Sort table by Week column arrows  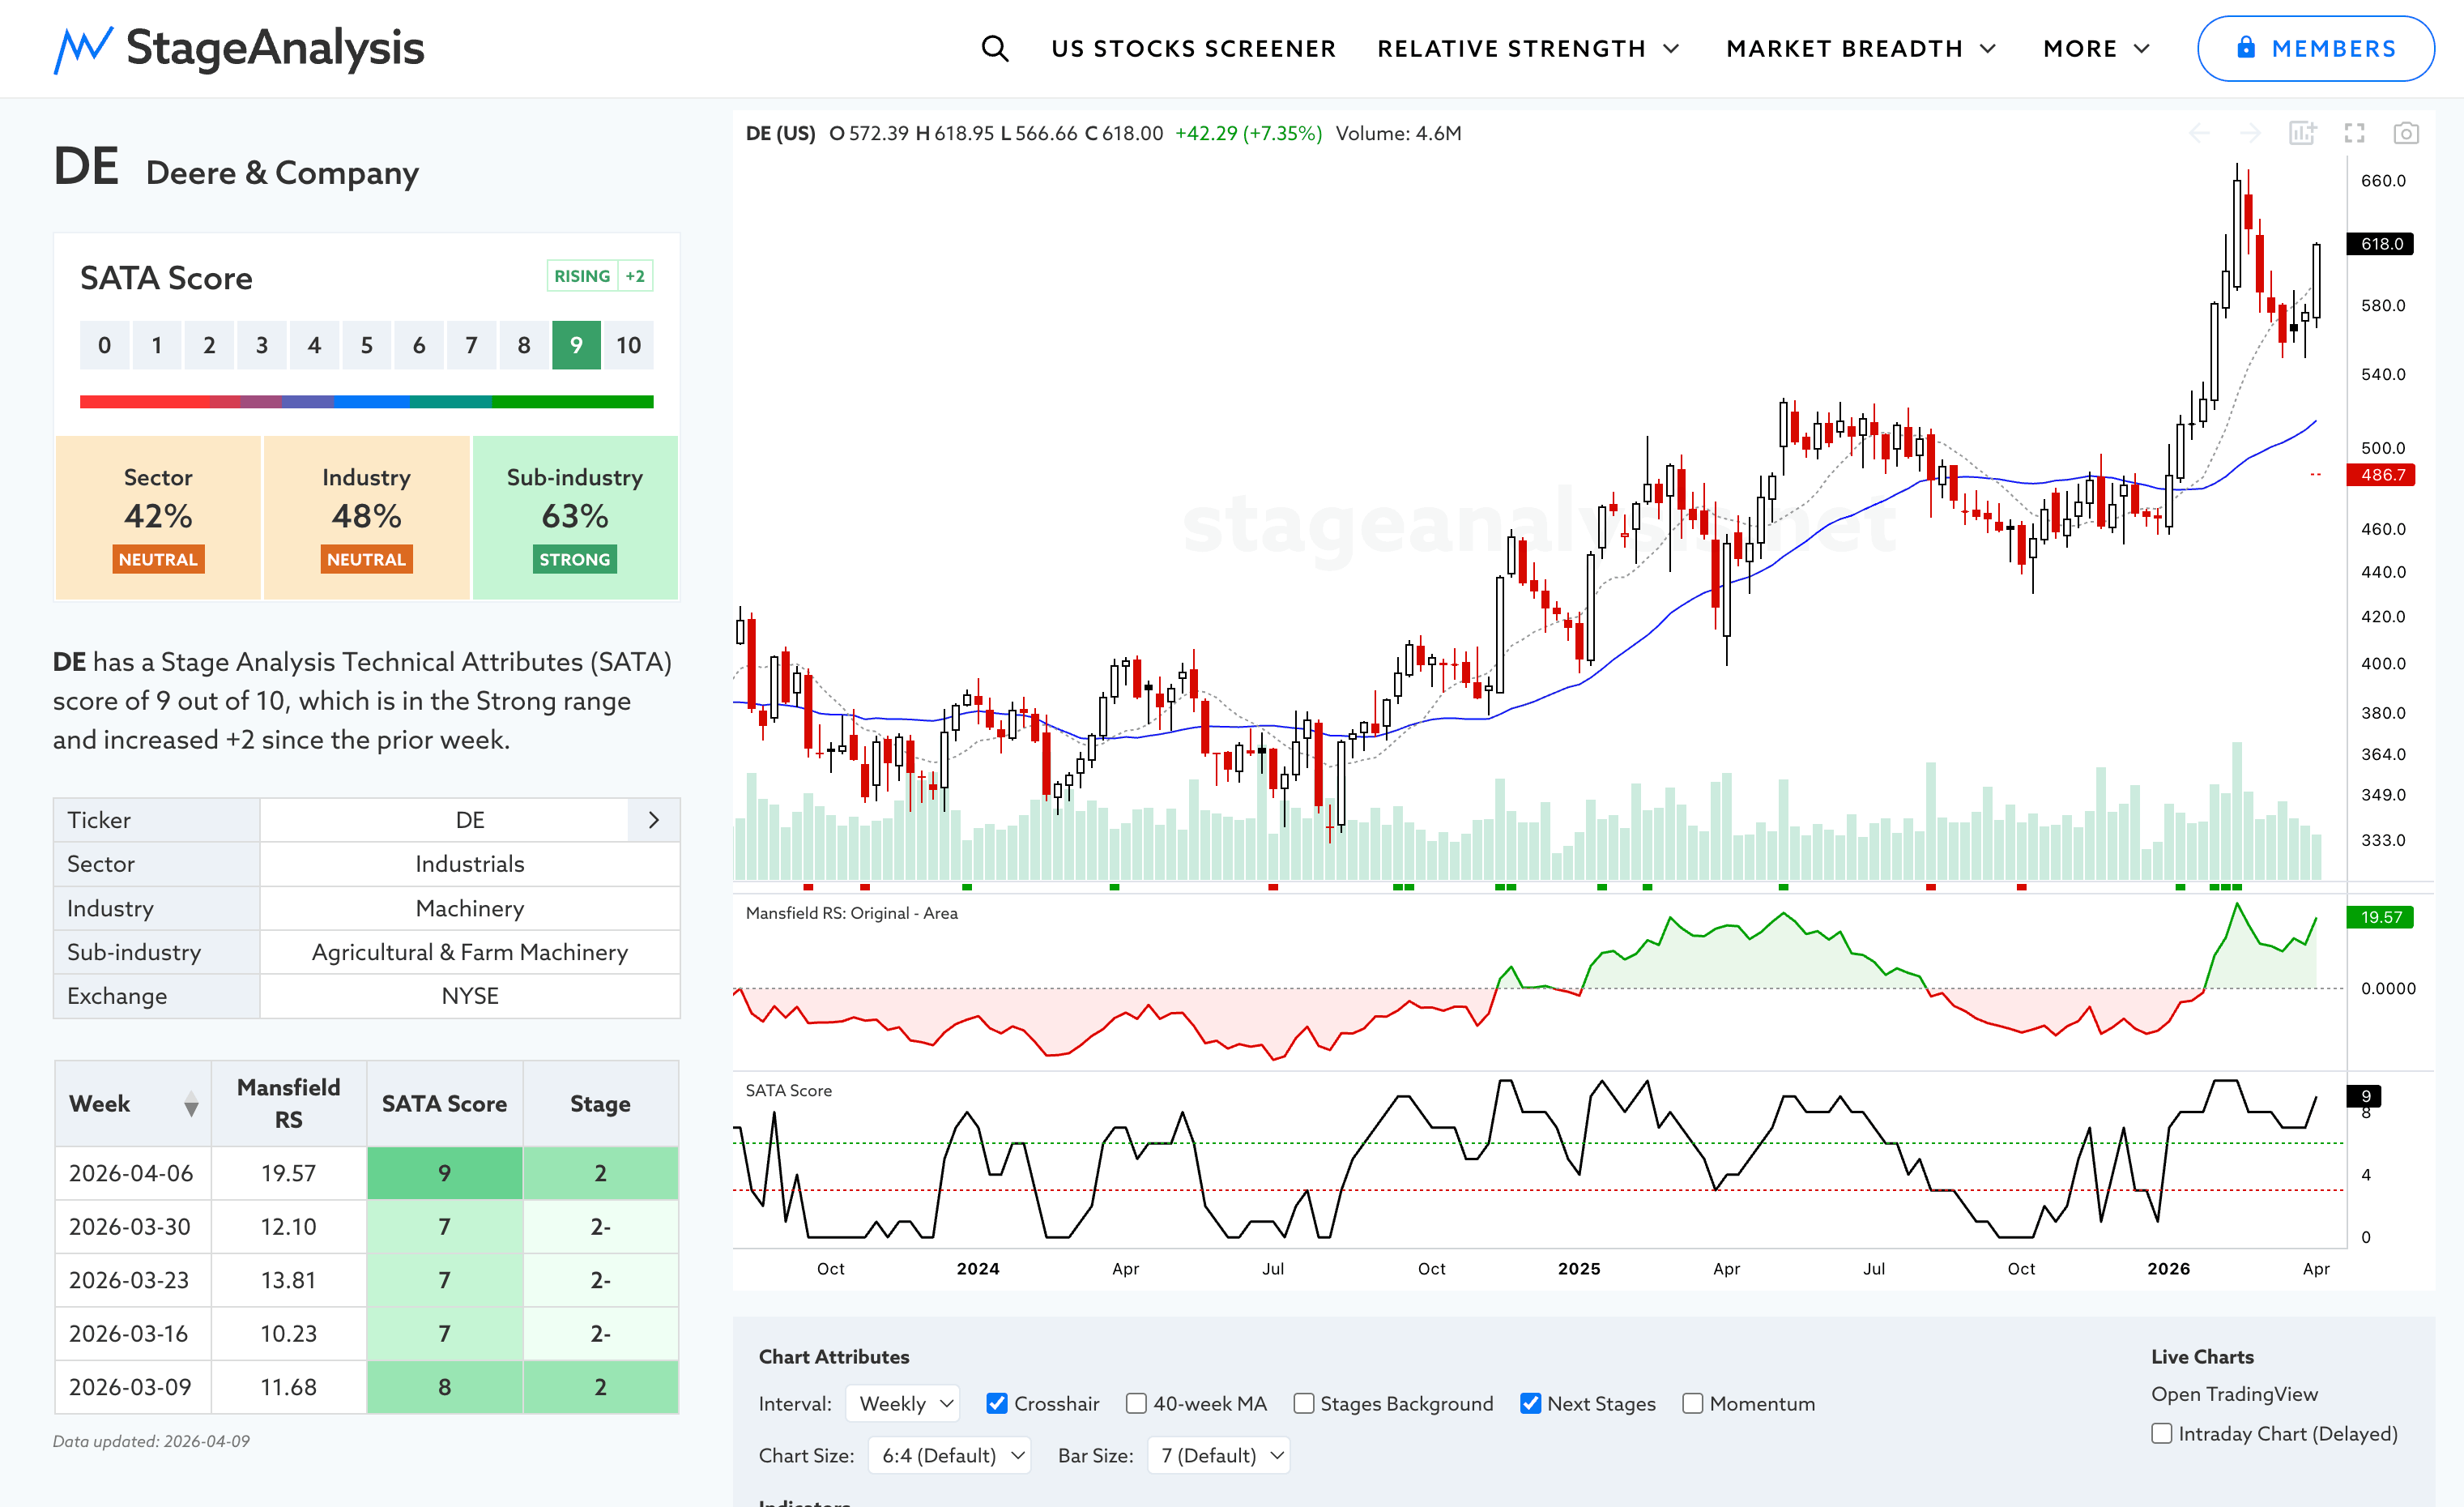pyautogui.click(x=191, y=1105)
